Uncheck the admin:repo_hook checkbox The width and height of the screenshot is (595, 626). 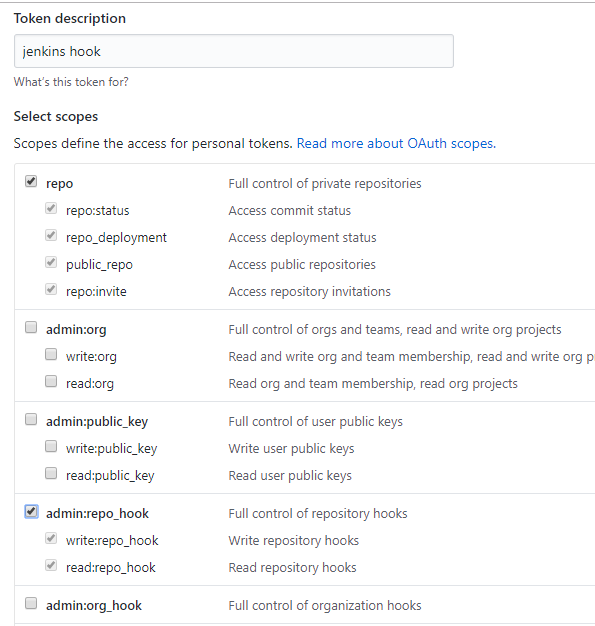31,511
